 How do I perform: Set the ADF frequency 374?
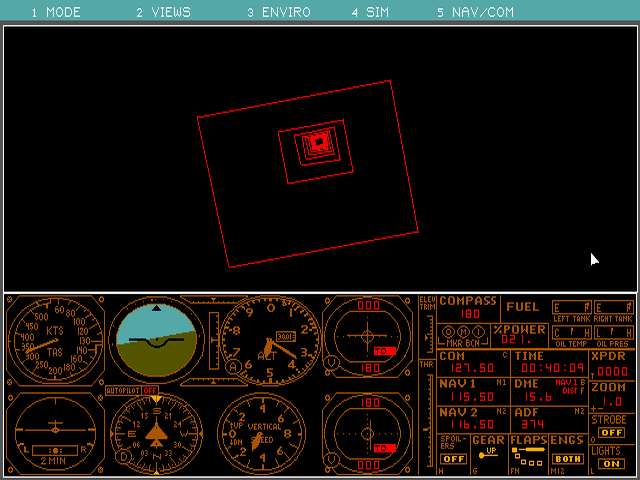click(x=533, y=424)
